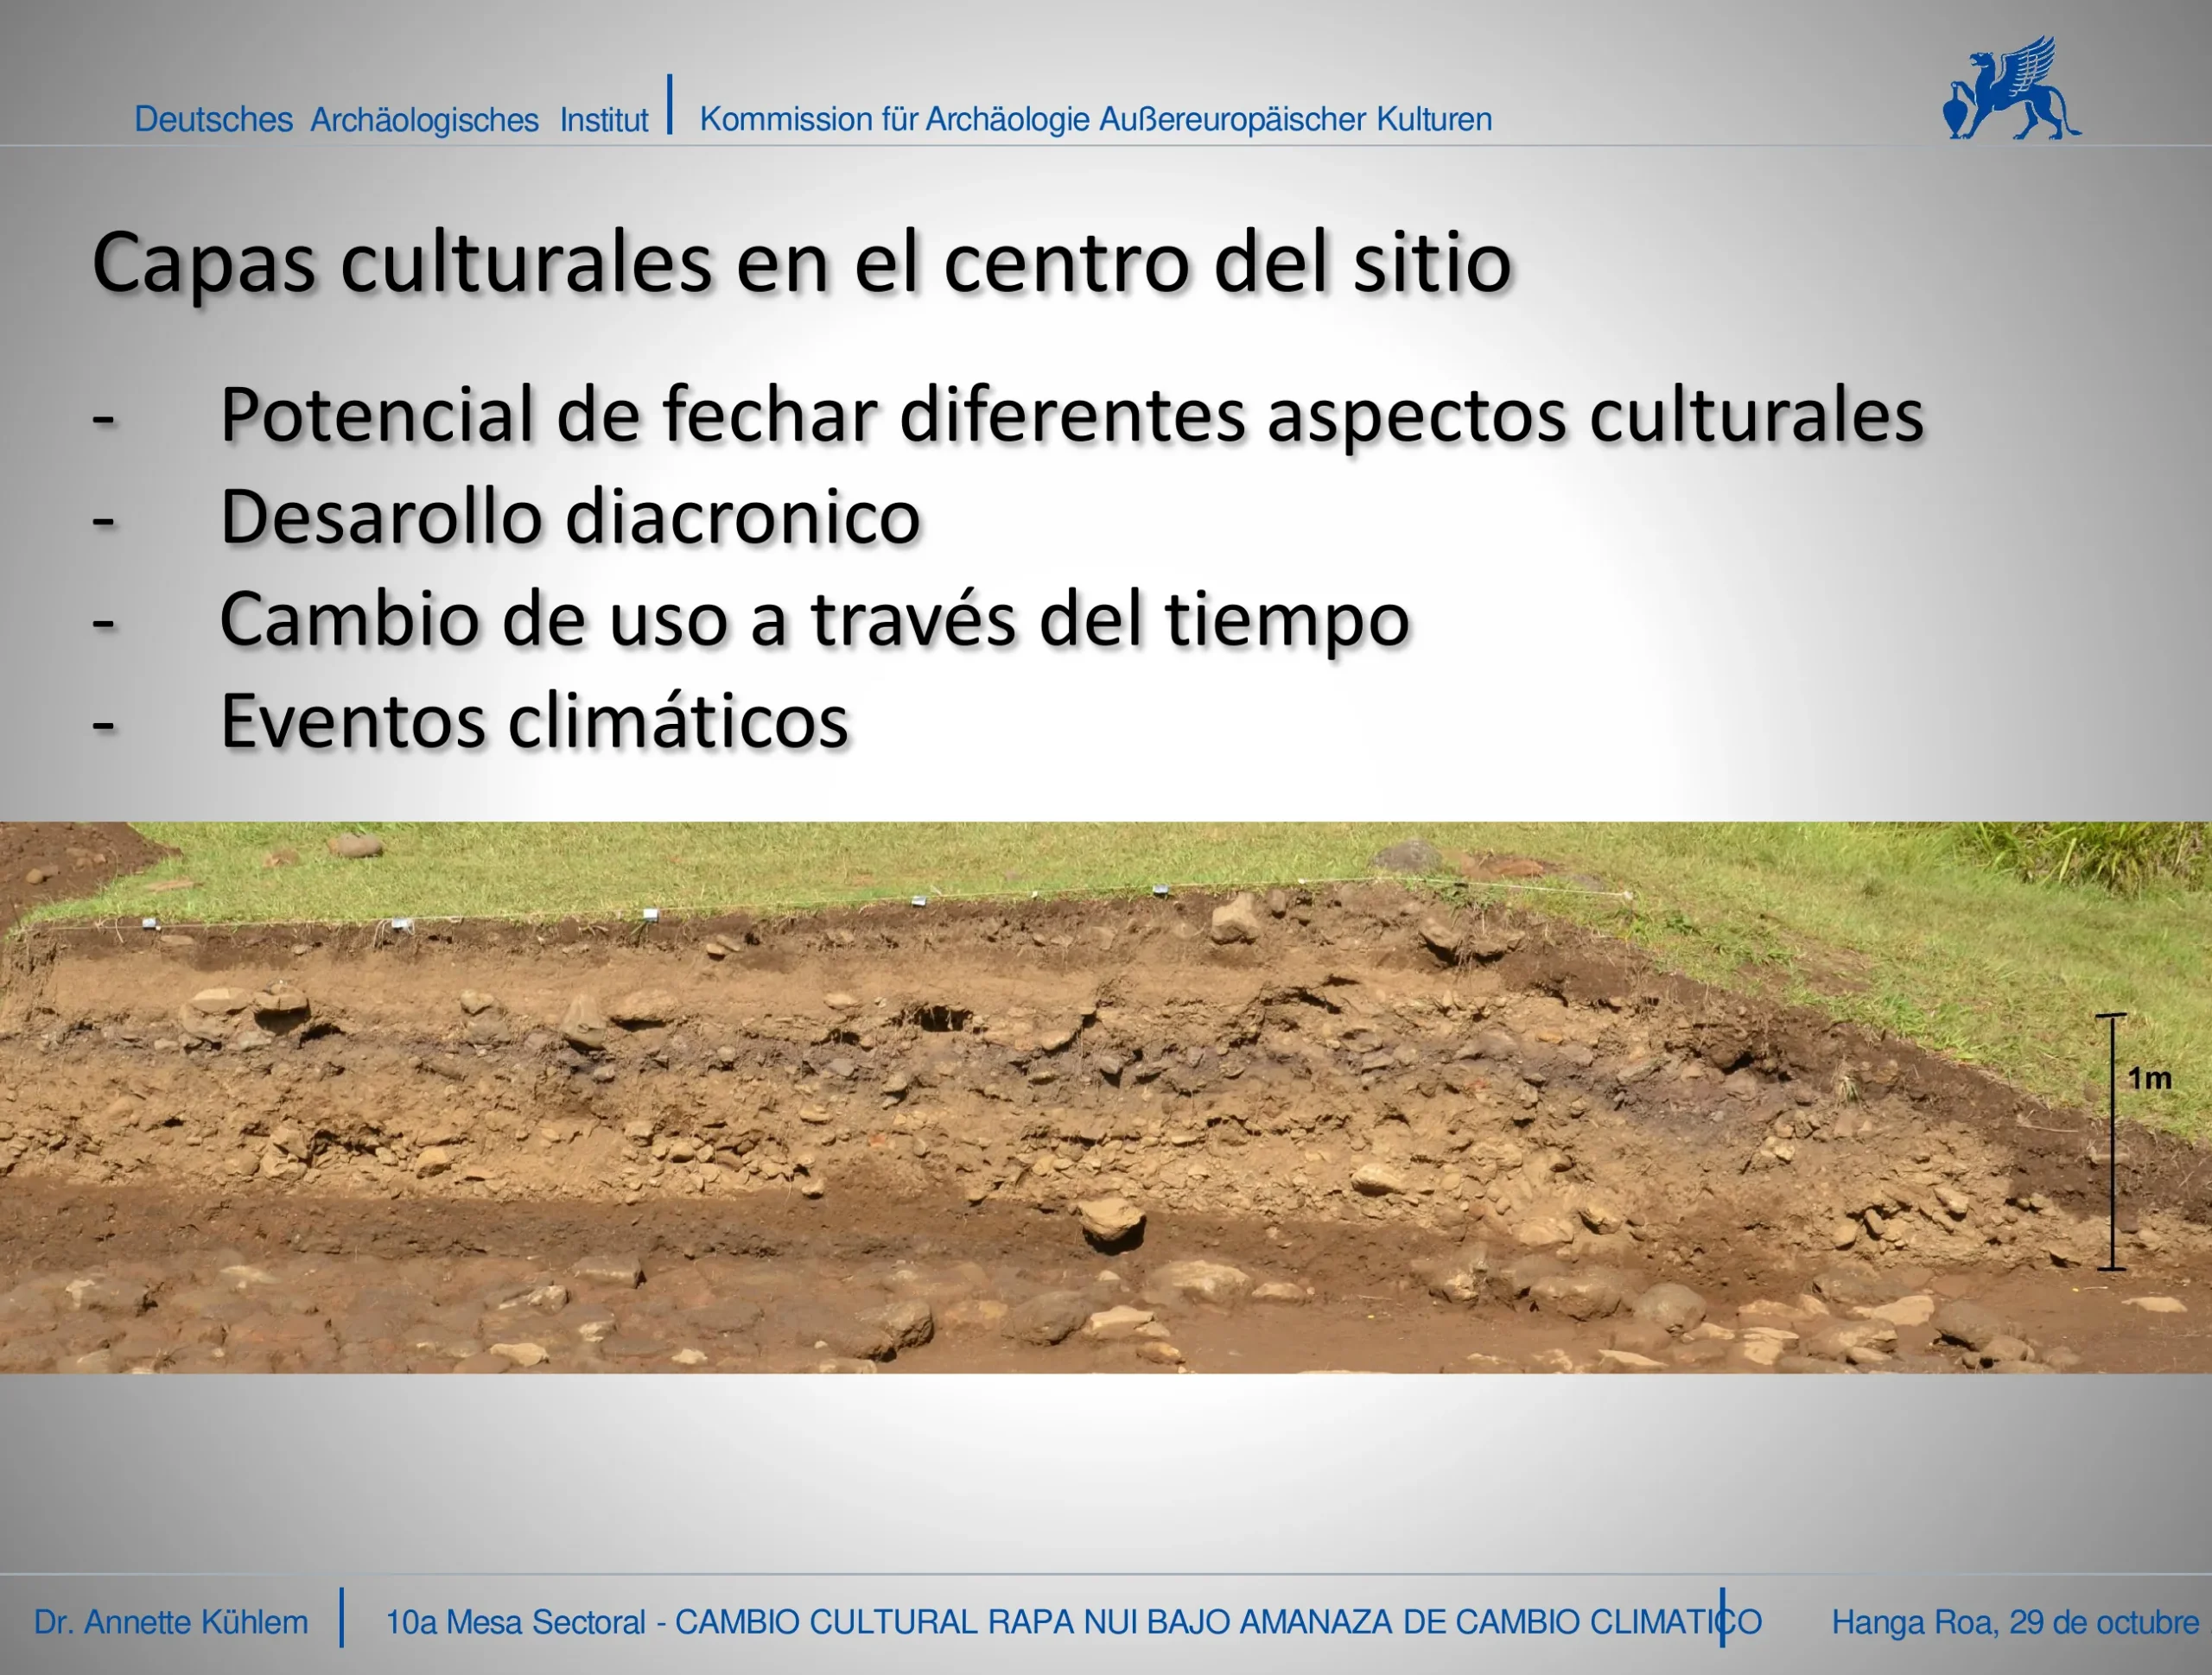Click the large rock in trench center
The image size is (2212, 1675).
point(1112,1222)
